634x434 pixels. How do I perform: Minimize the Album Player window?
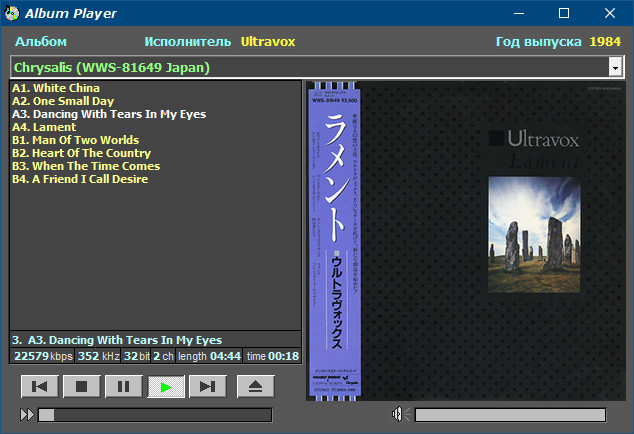(x=519, y=13)
